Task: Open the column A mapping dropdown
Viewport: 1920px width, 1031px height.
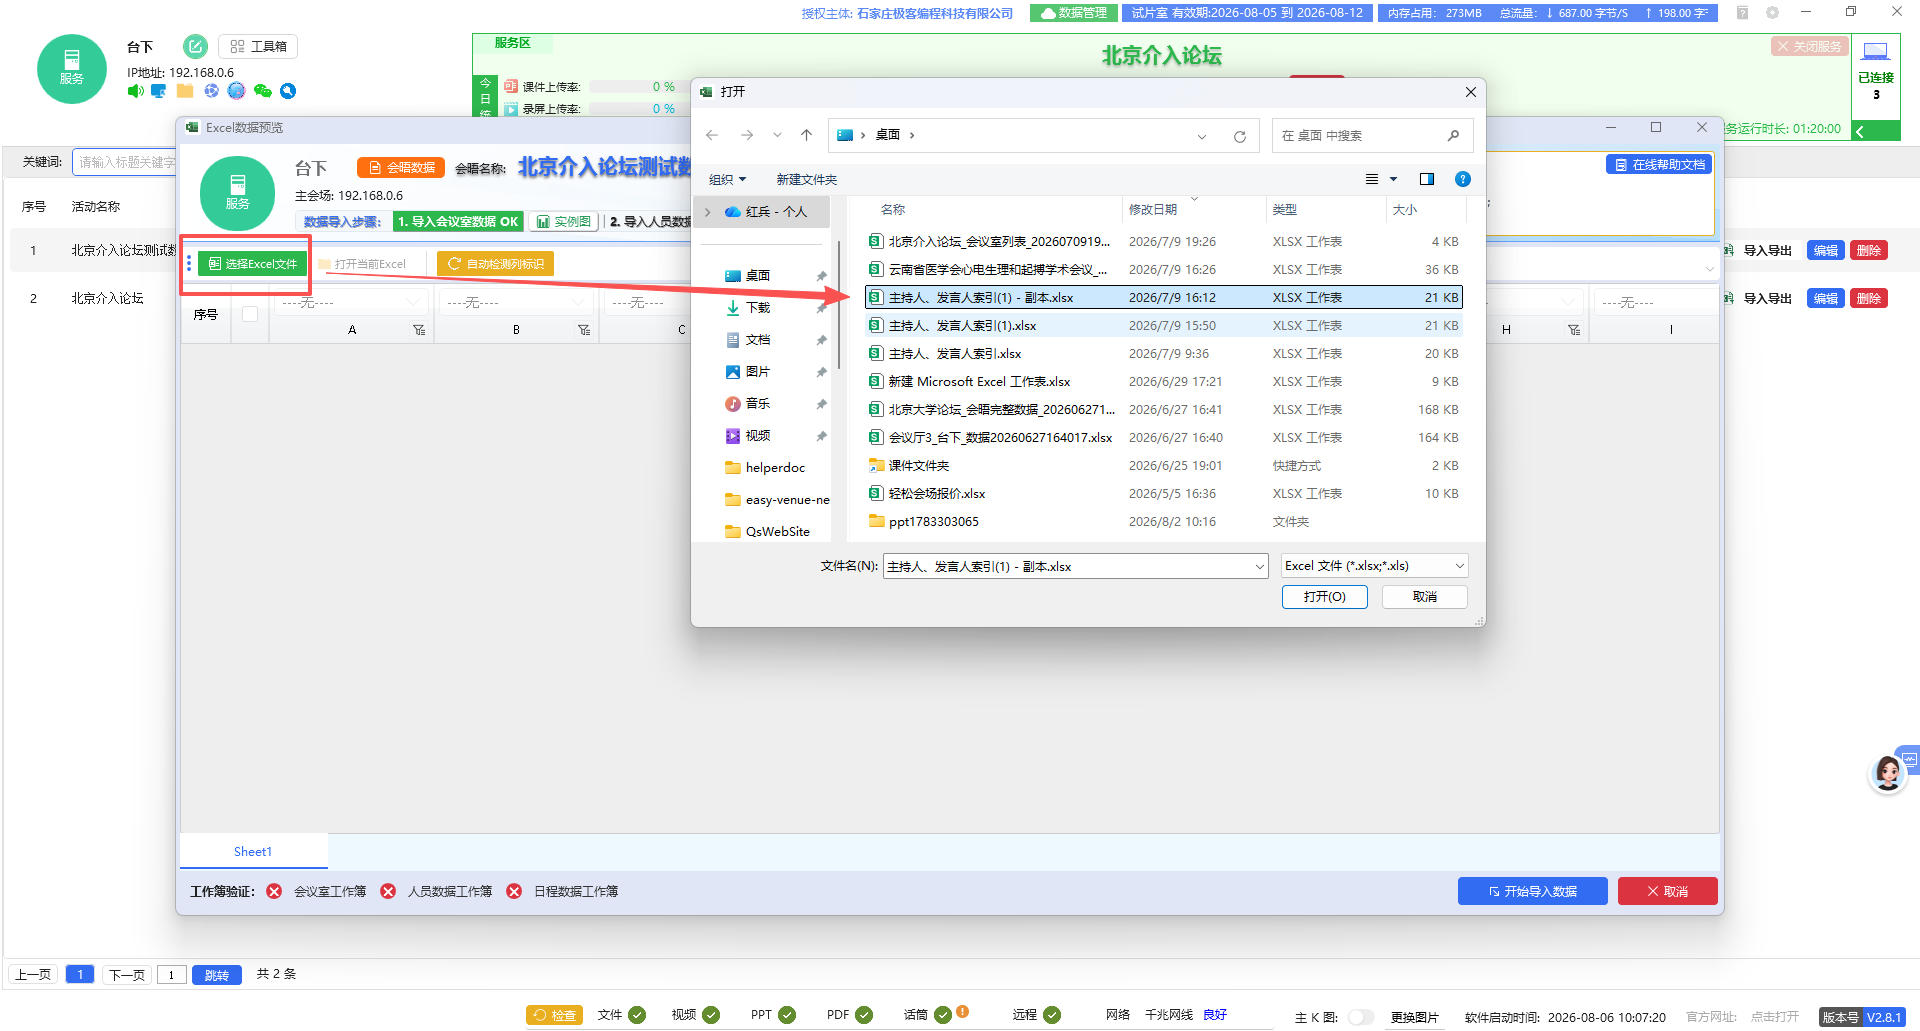Action: pyautogui.click(x=350, y=302)
